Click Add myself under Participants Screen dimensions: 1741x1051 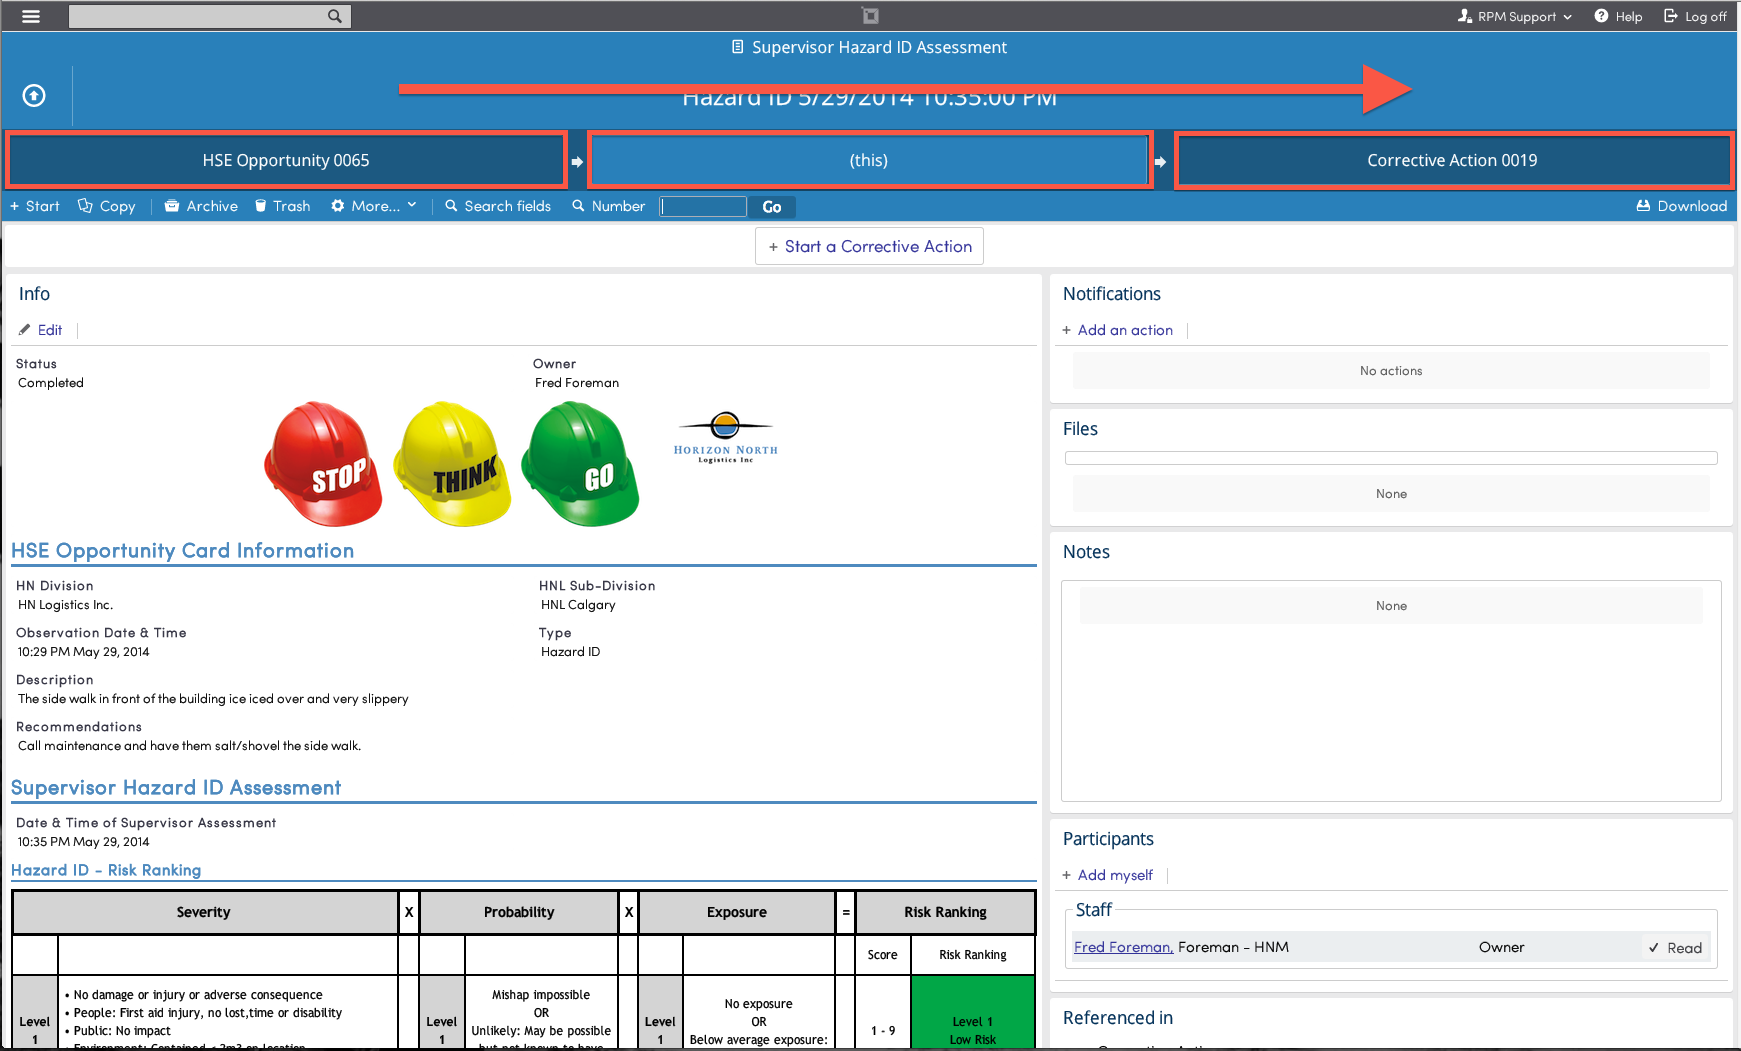1107,875
